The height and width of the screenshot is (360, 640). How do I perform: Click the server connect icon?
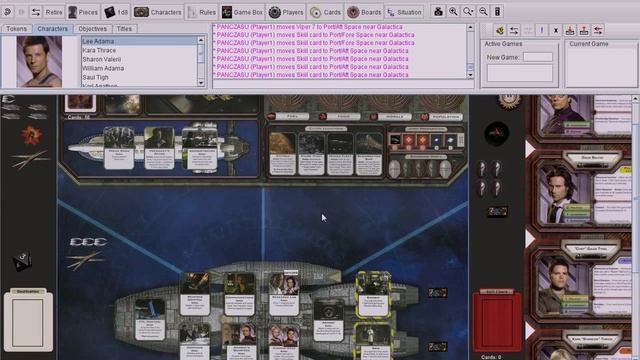coord(500,30)
